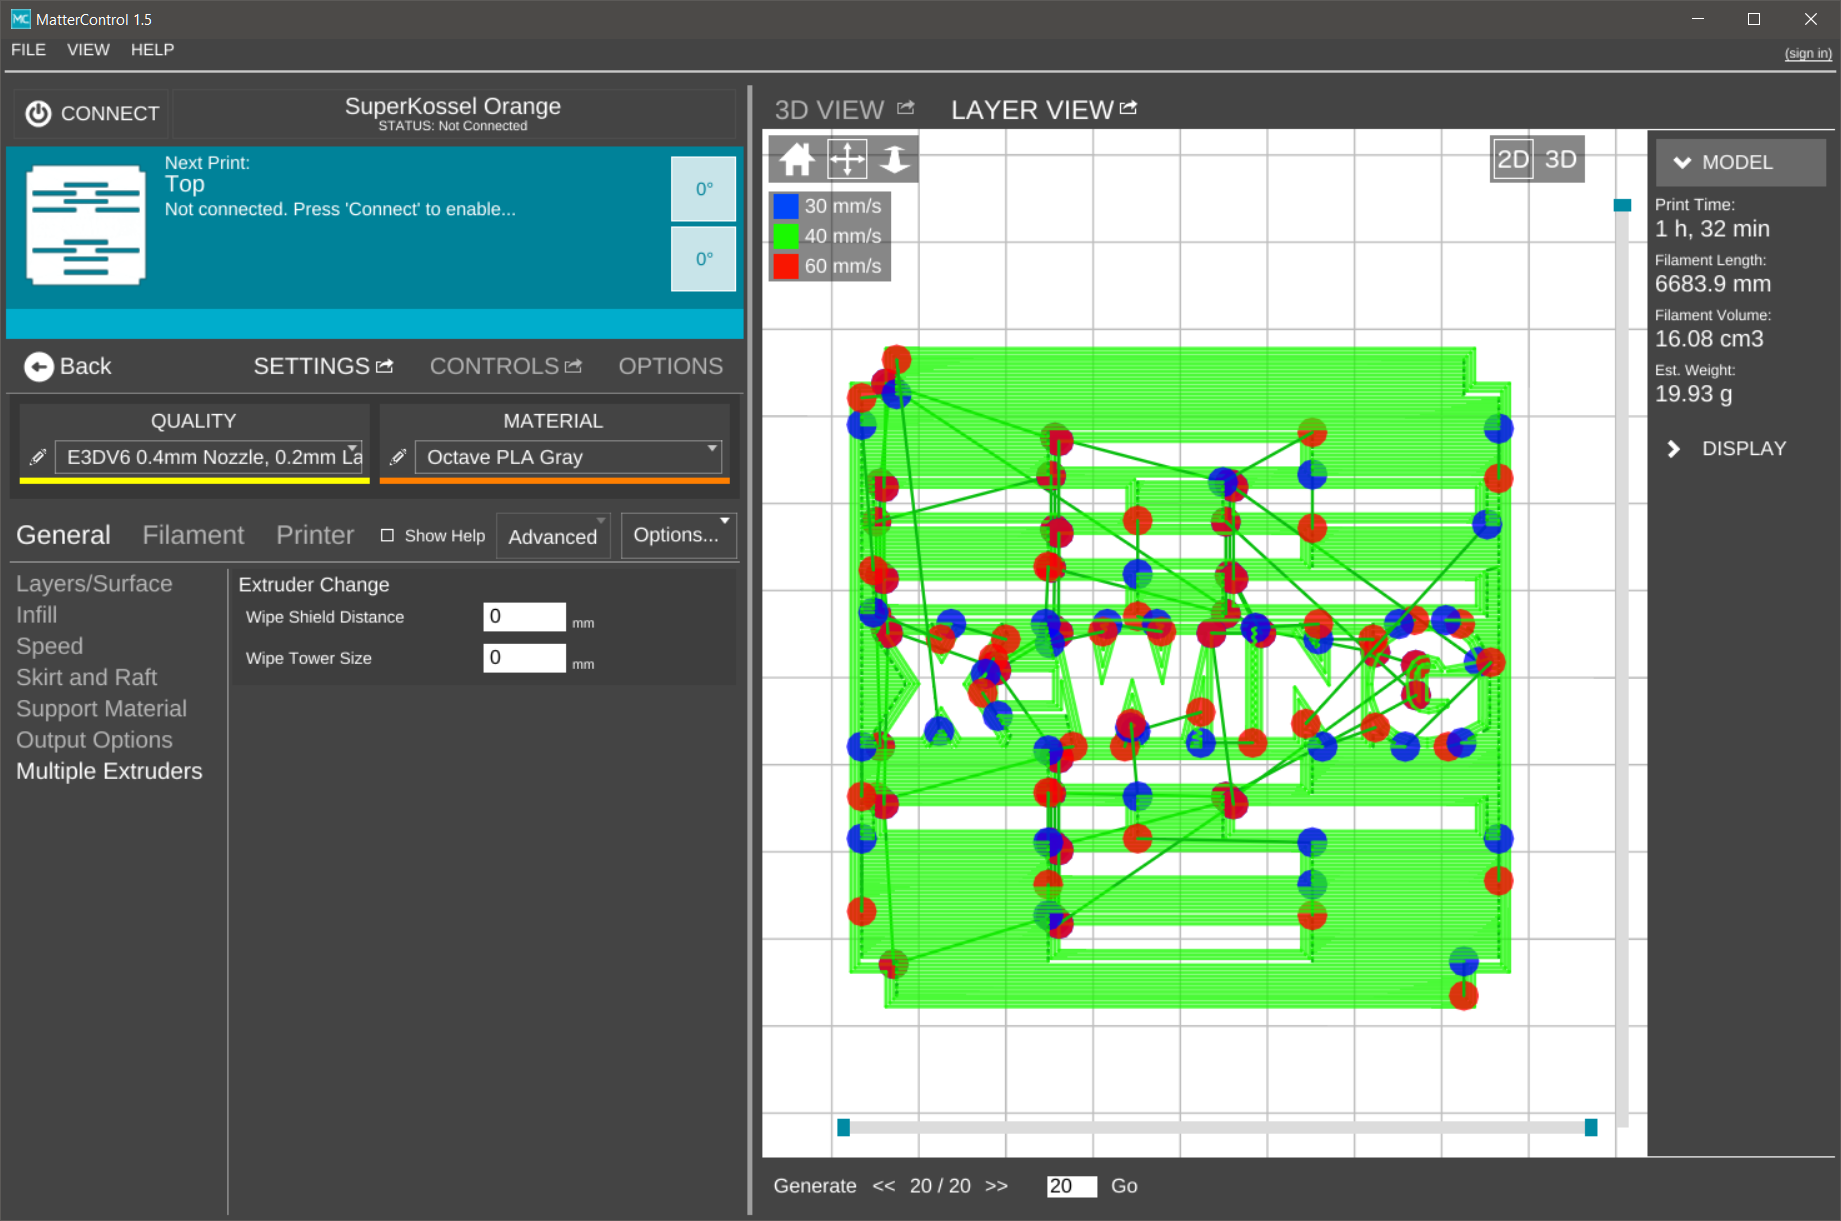
Task: Open the Quality preset dropdown
Action: click(208, 457)
